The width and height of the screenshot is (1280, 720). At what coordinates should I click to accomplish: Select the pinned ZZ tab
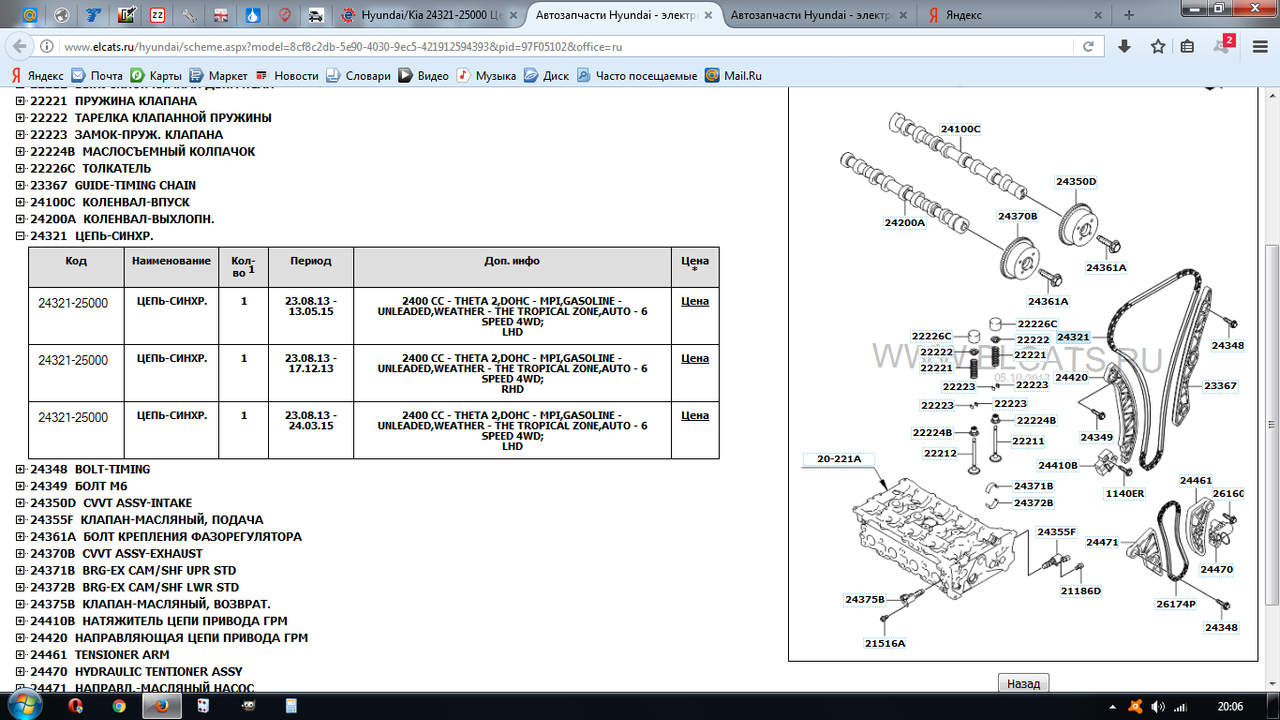pyautogui.click(x=157, y=15)
